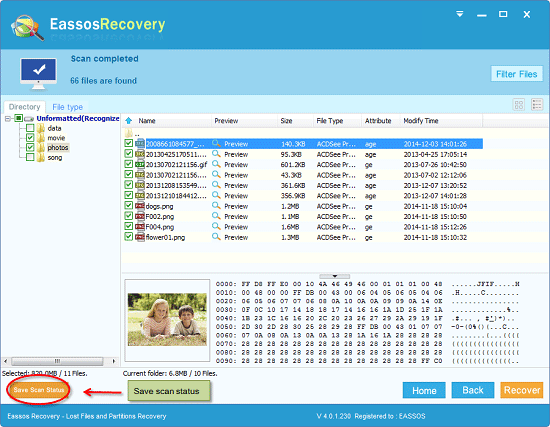The width and height of the screenshot is (550, 427).
Task: Open the parent '..' folder entry
Action: click(x=133, y=133)
